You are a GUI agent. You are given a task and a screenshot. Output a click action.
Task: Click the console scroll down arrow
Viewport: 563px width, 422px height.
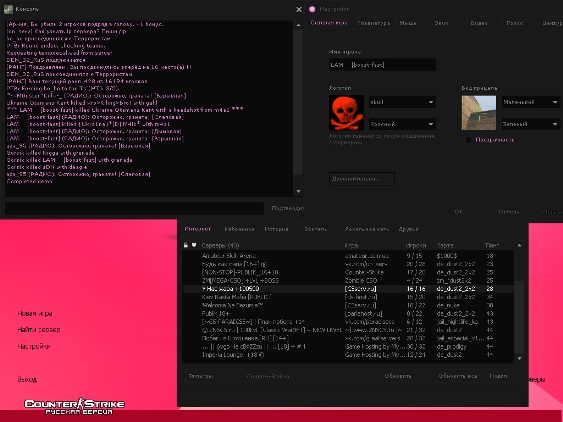point(298,191)
